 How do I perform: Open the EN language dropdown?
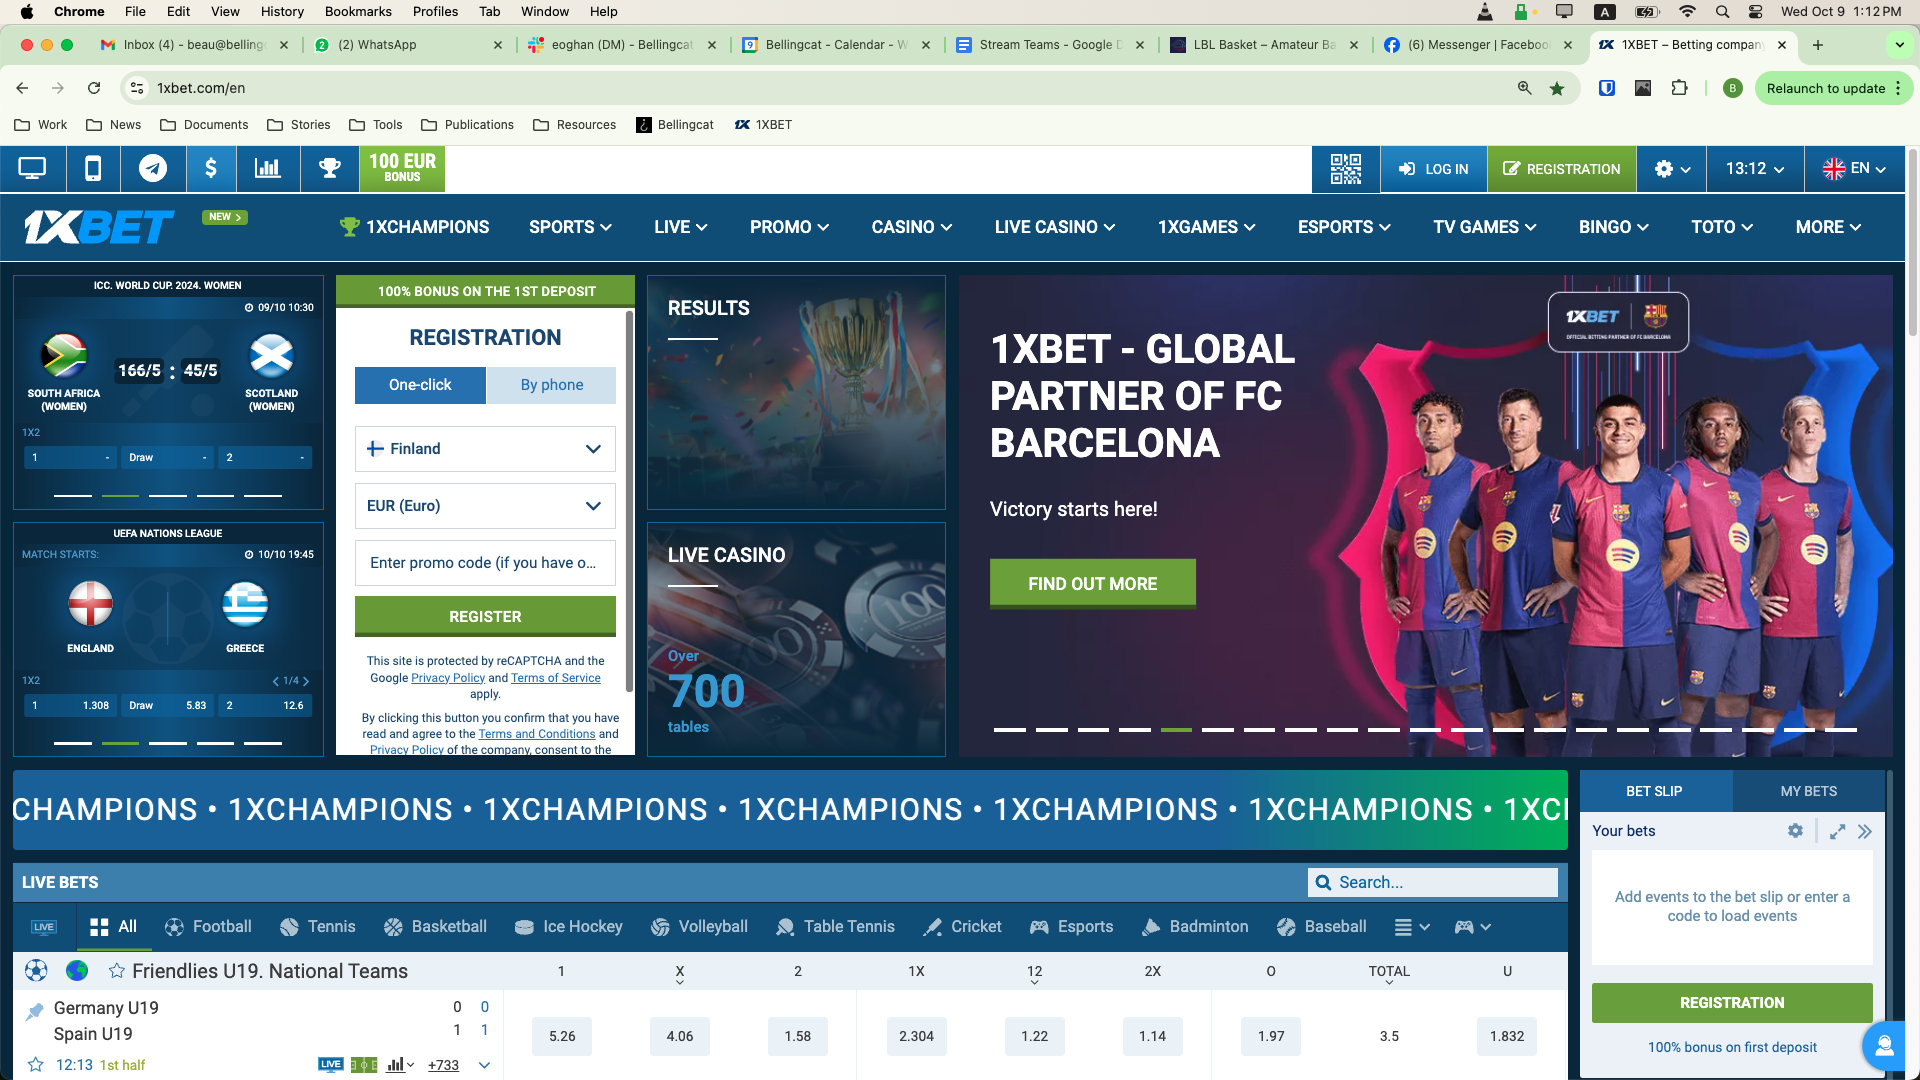tap(1855, 169)
